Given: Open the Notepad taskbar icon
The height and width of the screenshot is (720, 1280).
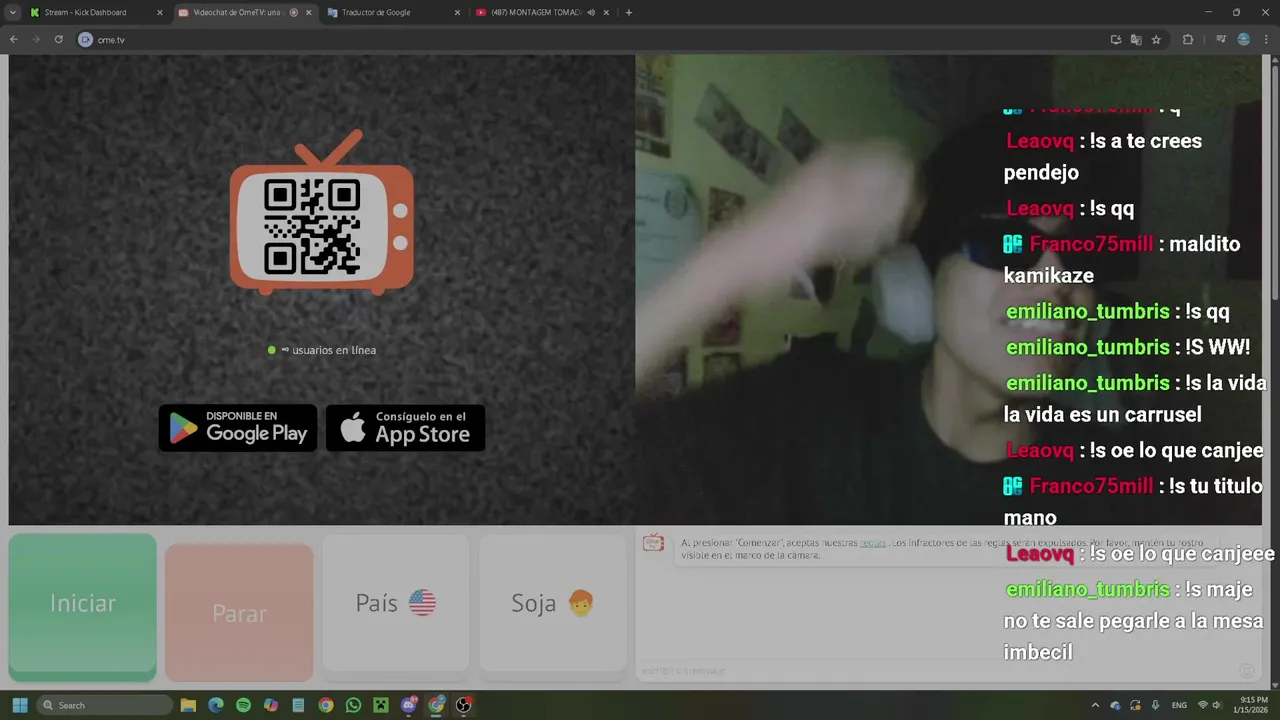Looking at the screenshot, I should pos(298,705).
